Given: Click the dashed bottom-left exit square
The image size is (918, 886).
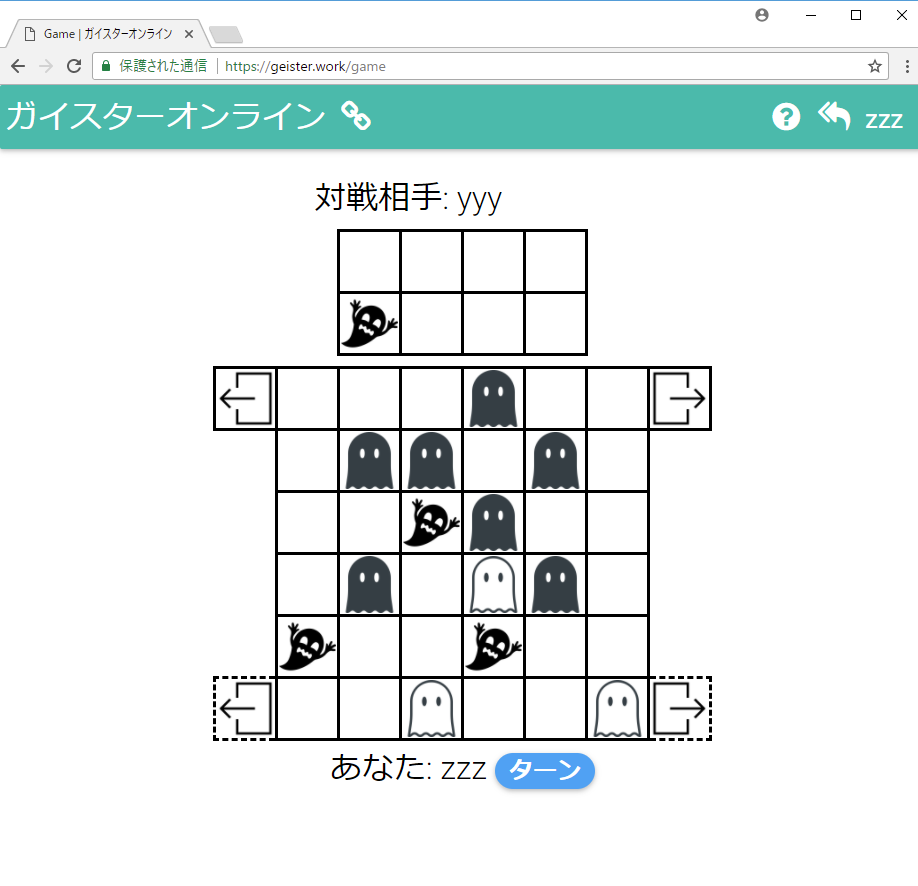Looking at the screenshot, I should [245, 709].
